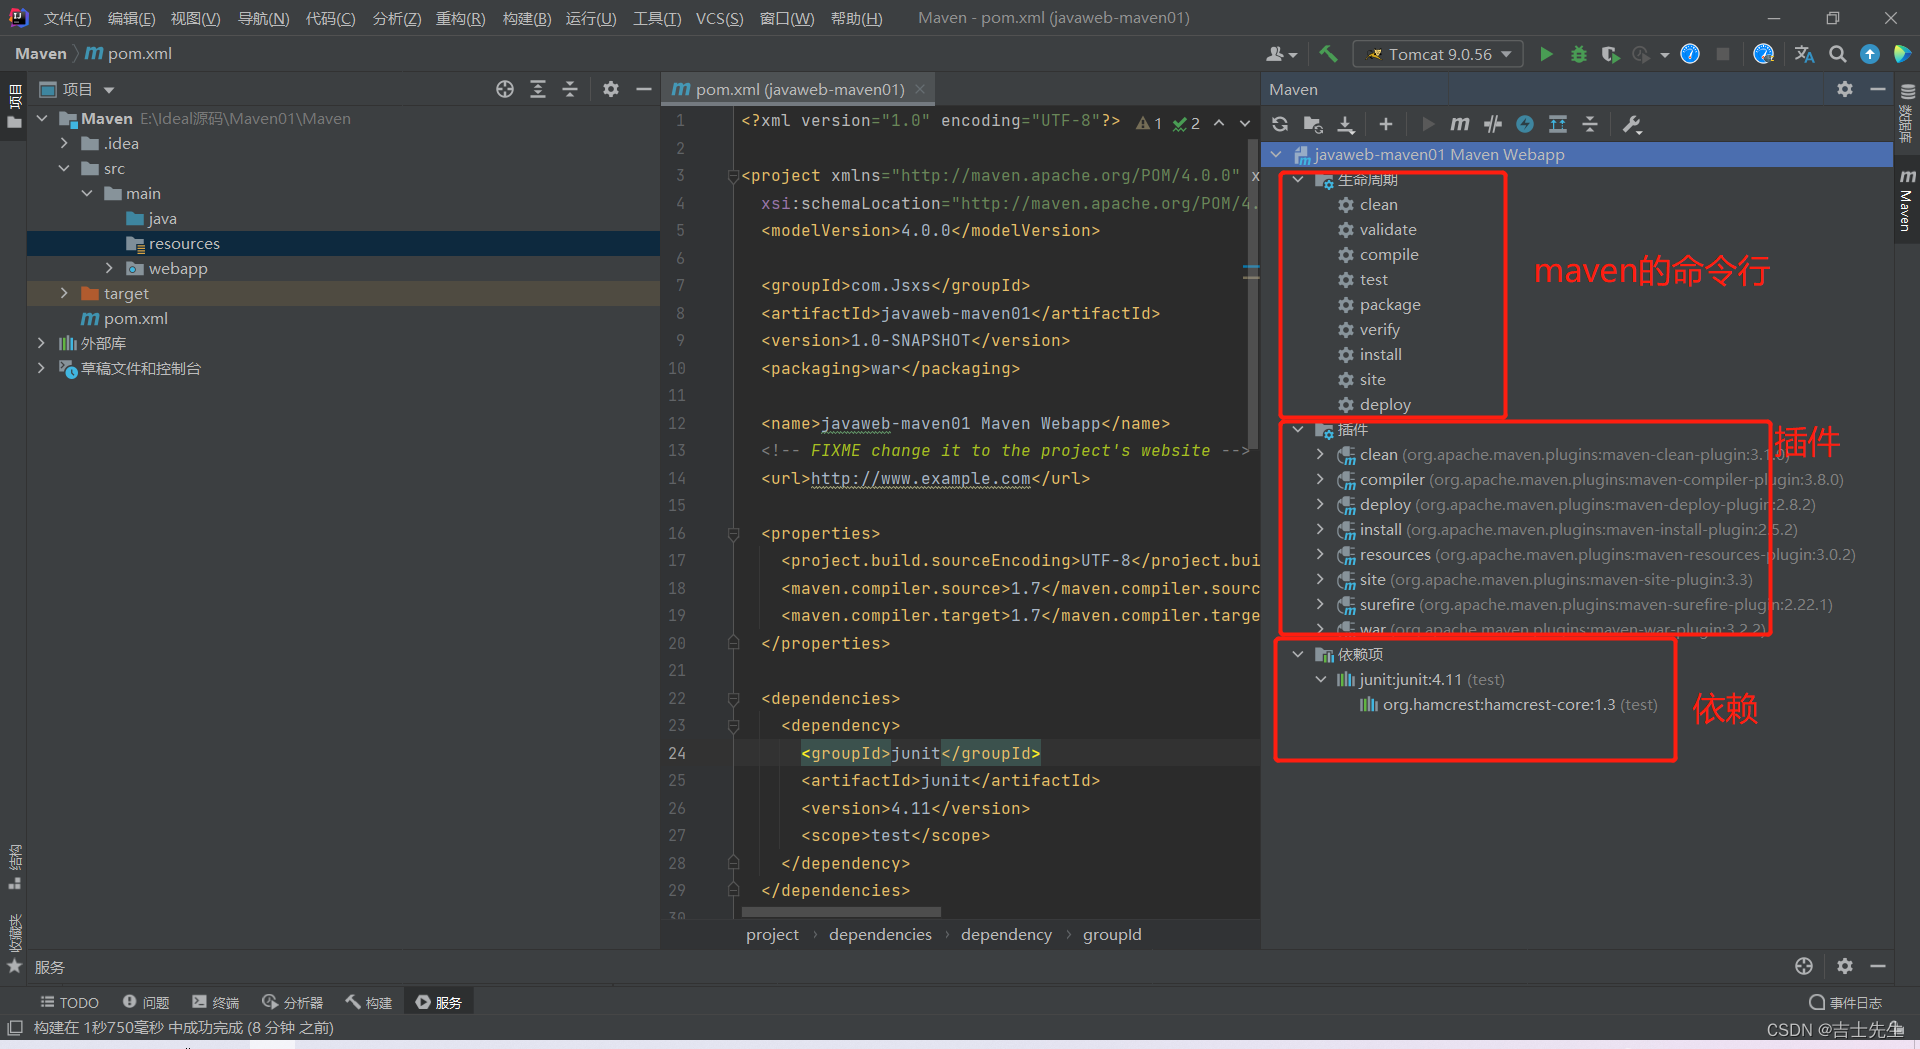Generate sources and update folders icon

click(1313, 124)
